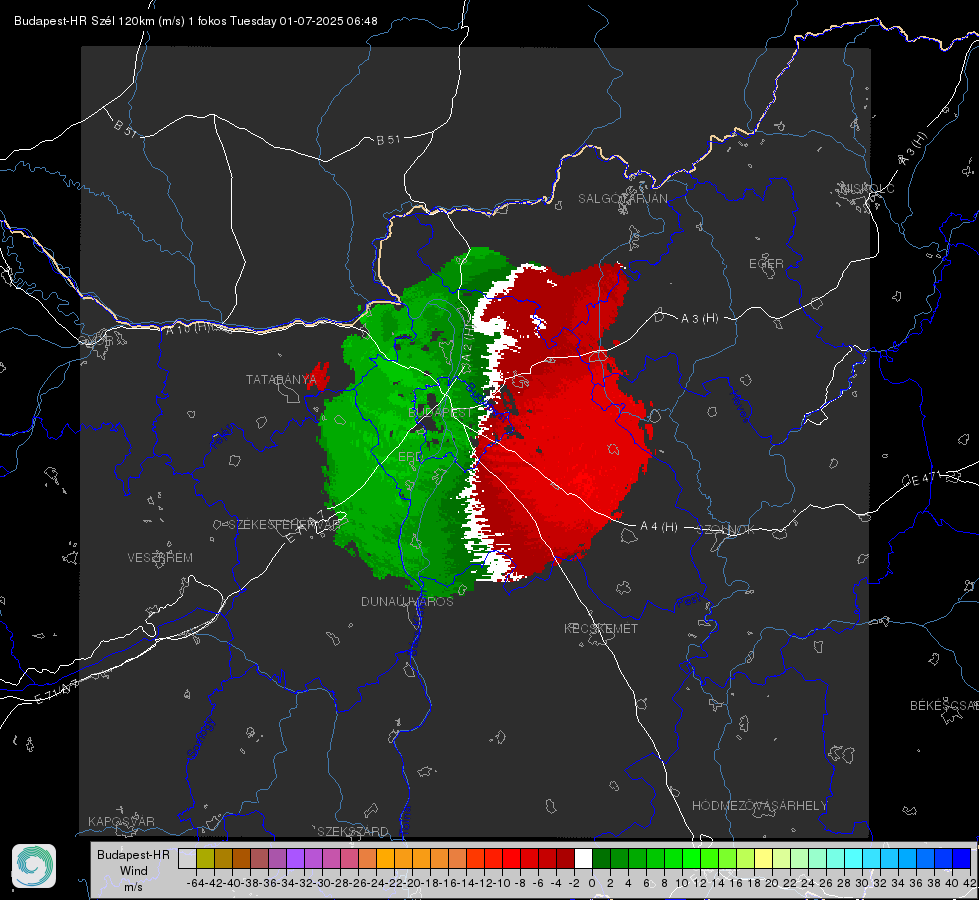Click the radar title text with date 01-07-2025
Viewport: 979px width, 900px height.
195,21
